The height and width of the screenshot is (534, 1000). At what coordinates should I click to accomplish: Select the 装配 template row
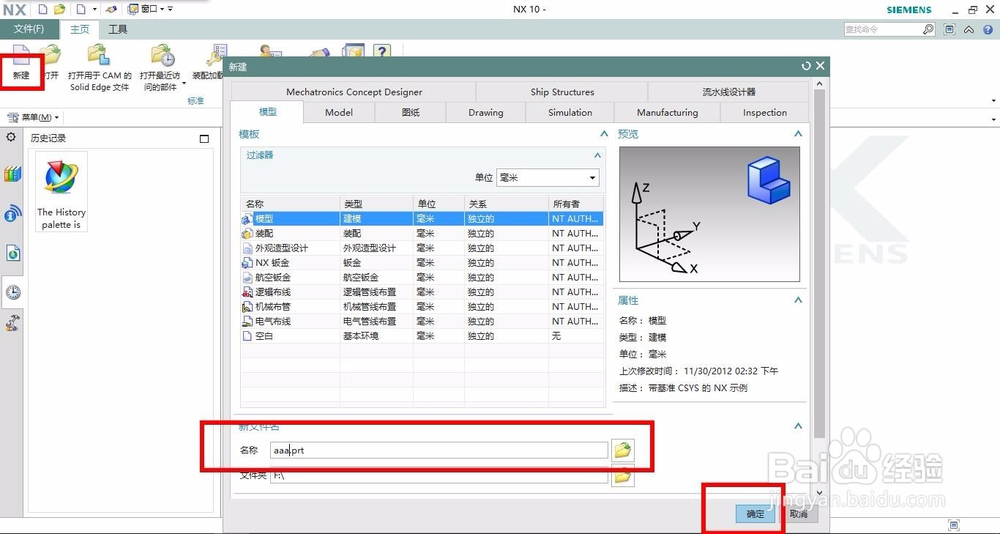(422, 234)
